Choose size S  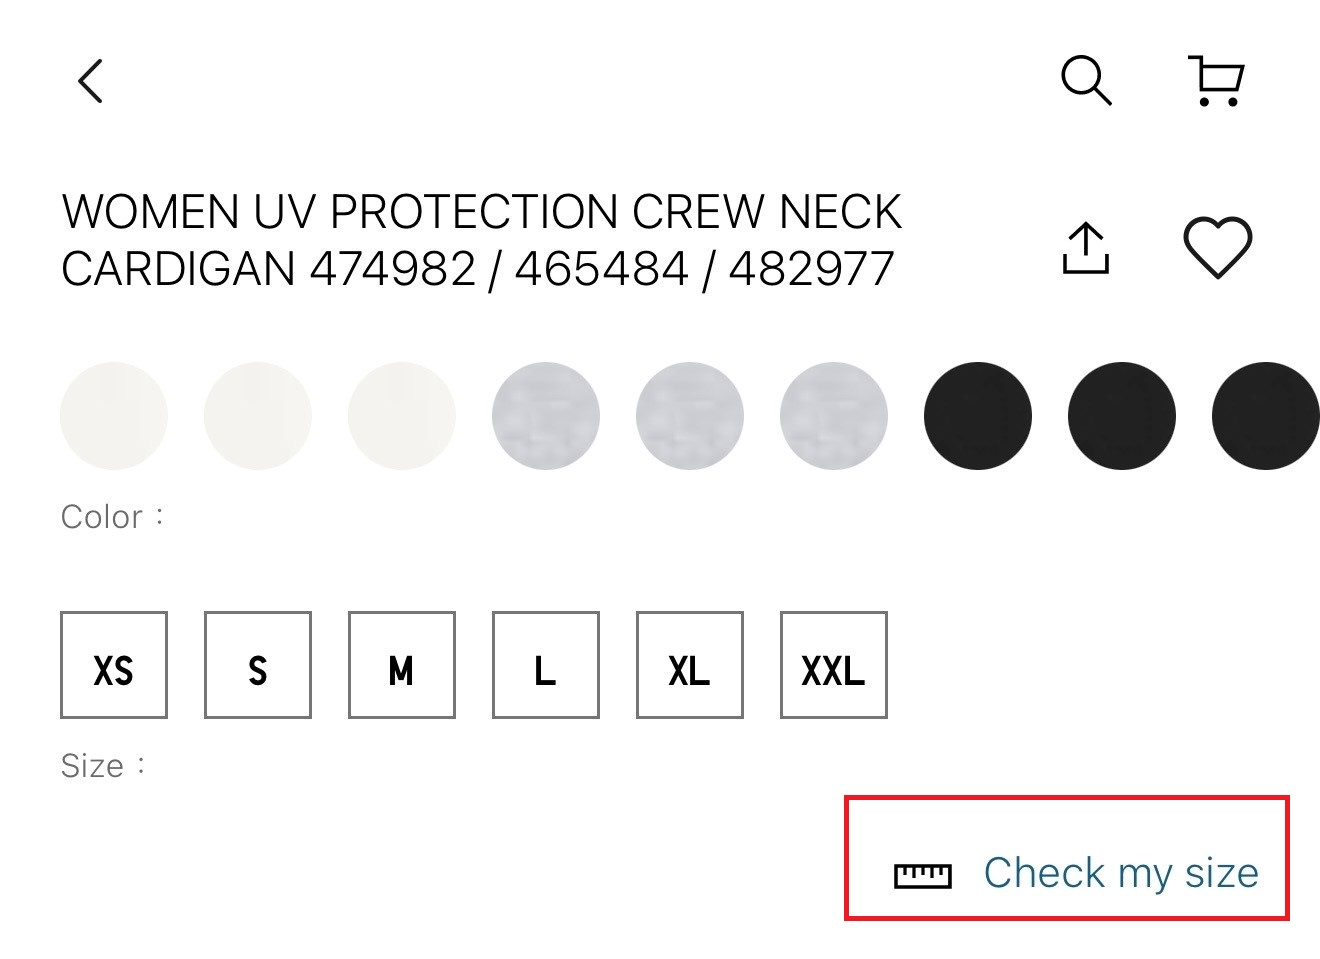[258, 666]
